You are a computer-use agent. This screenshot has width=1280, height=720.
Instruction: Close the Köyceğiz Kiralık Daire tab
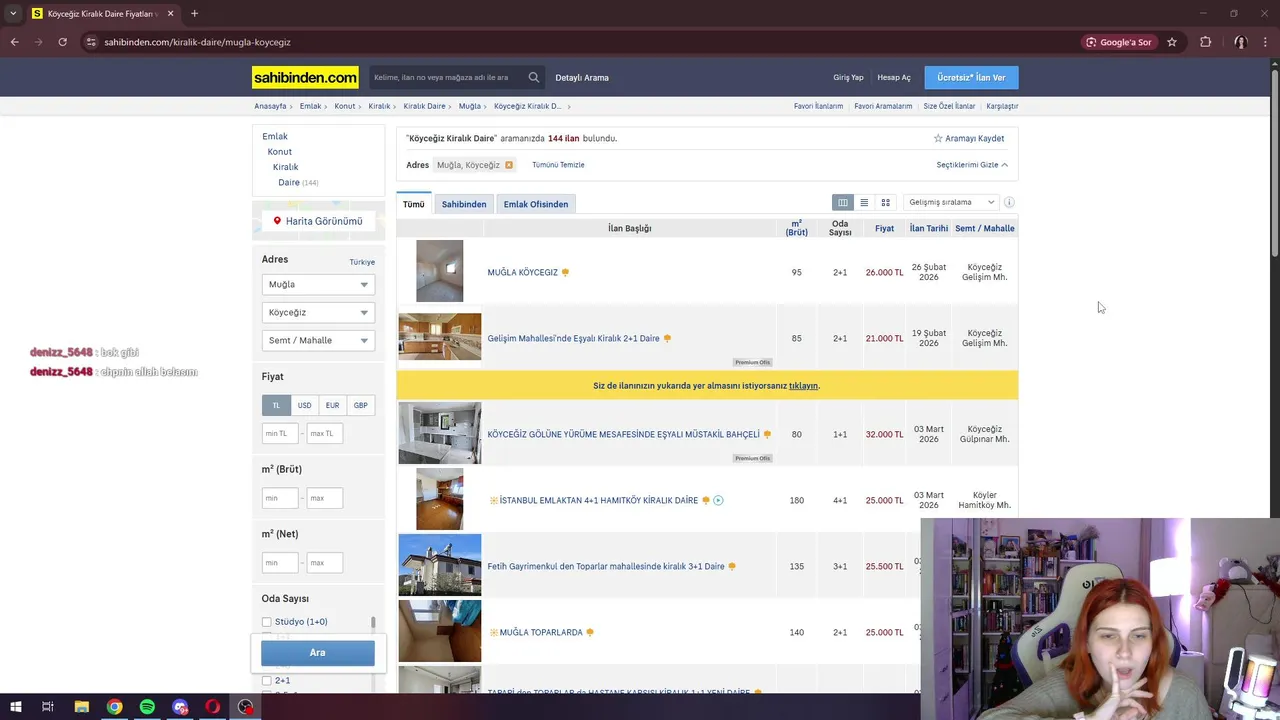pyautogui.click(x=170, y=14)
